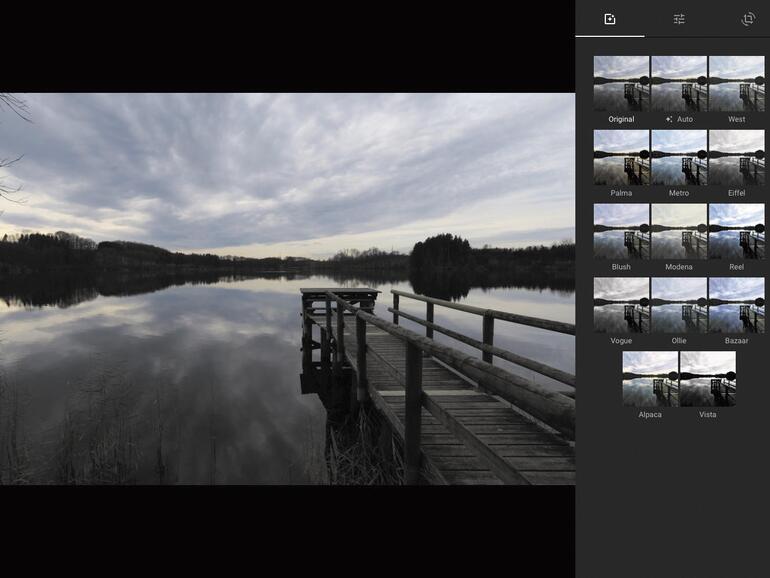Viewport: 770px width, 578px height.
Task: Switch to the basic adjustments sliders tab
Action: tap(679, 19)
